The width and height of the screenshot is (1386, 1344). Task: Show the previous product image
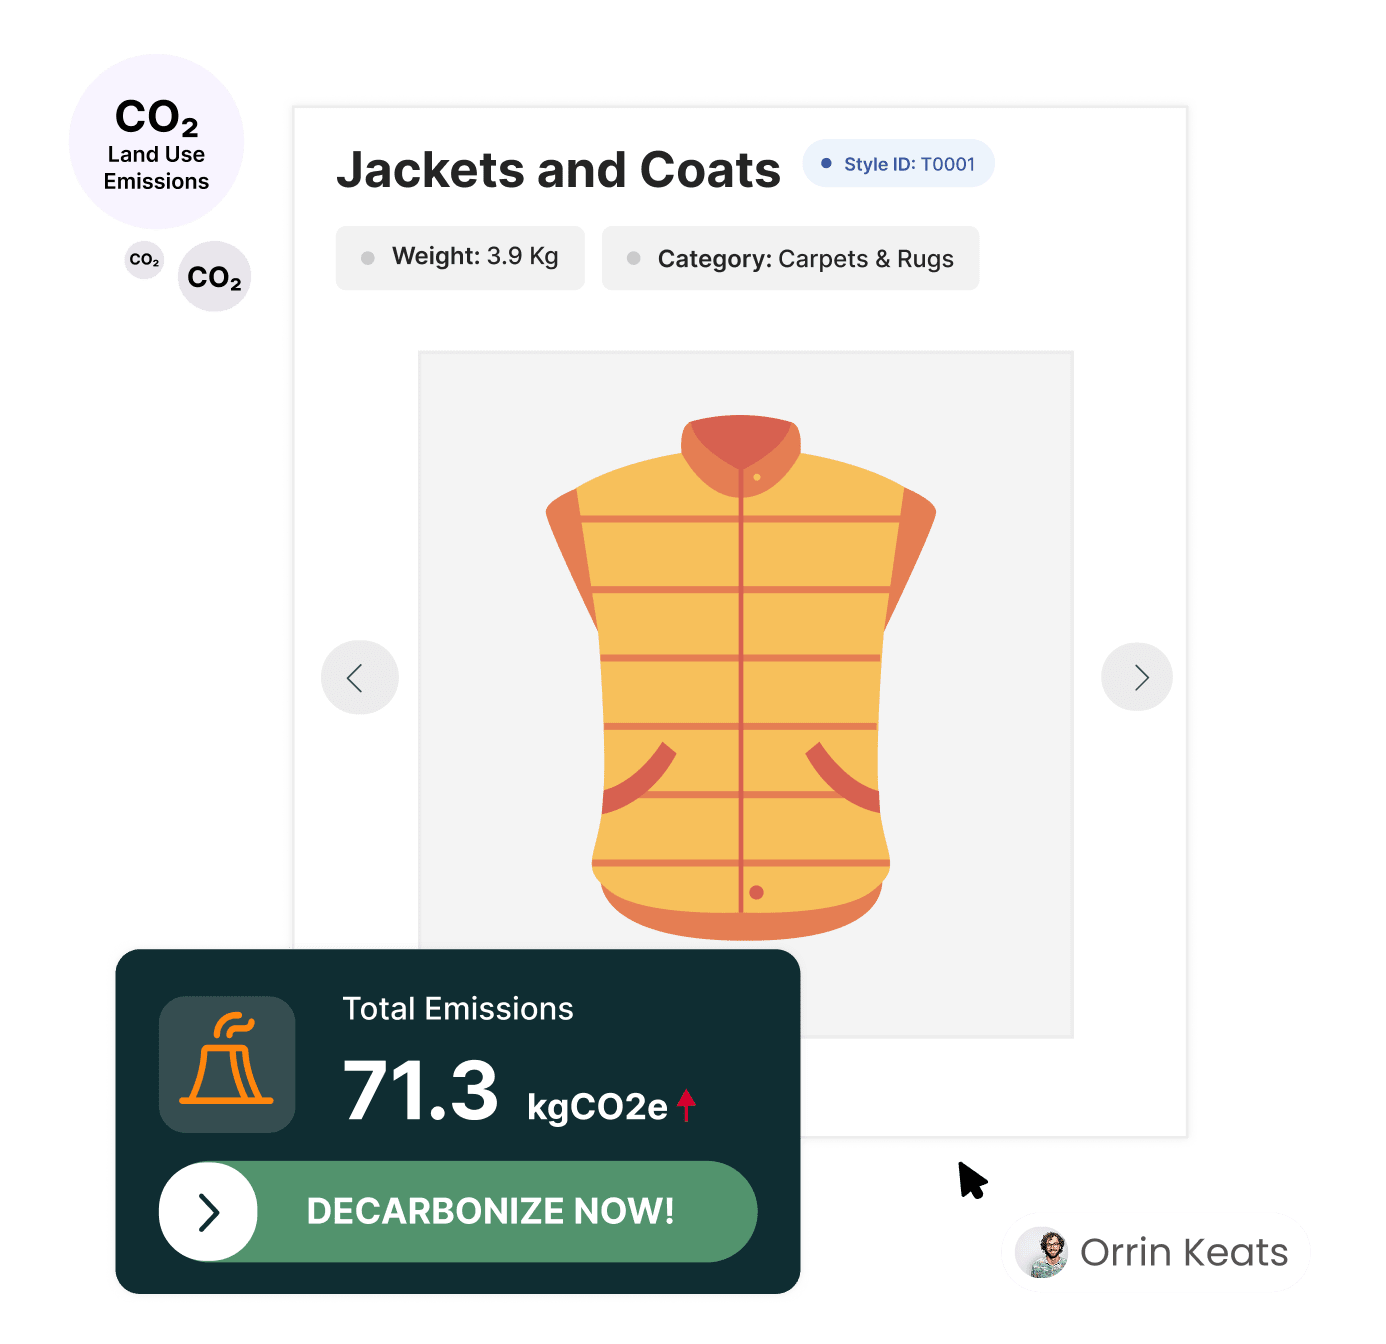coord(359,677)
